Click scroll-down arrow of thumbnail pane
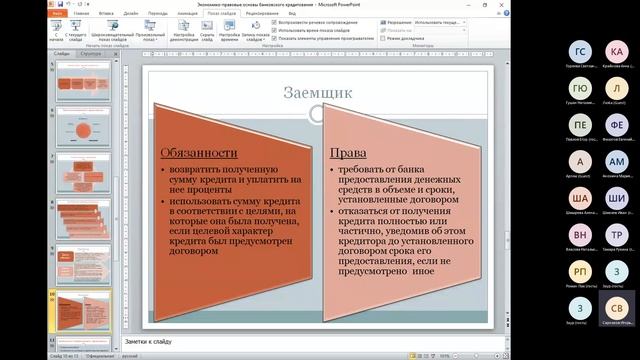 coord(116,349)
